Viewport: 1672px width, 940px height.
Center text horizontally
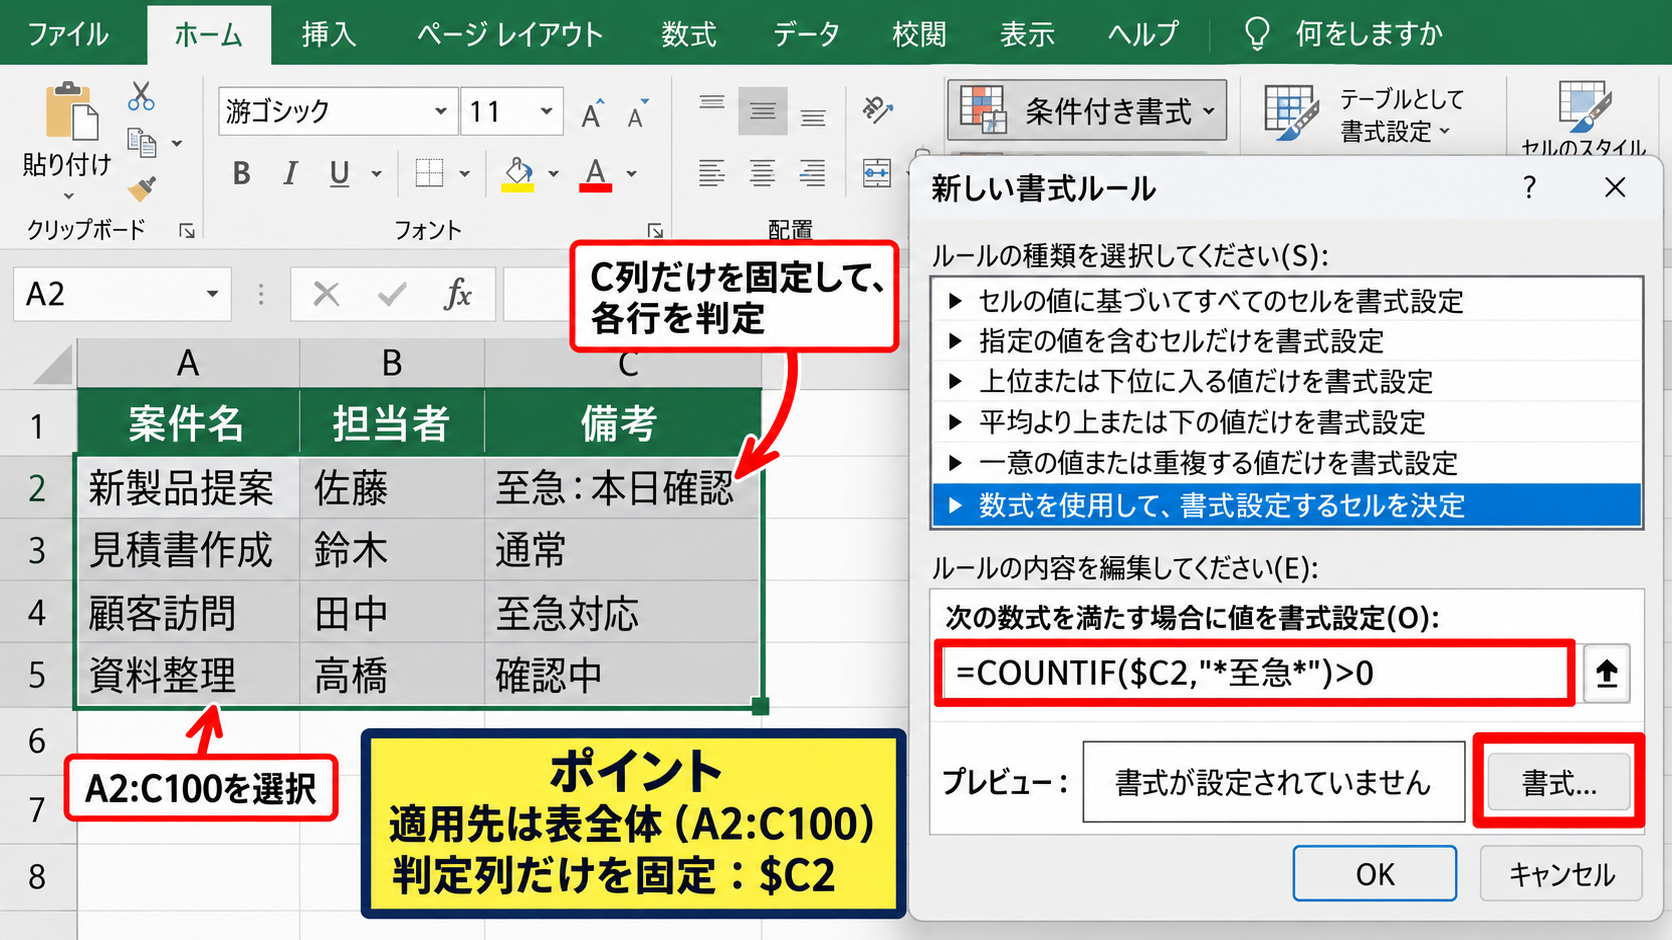coord(763,173)
